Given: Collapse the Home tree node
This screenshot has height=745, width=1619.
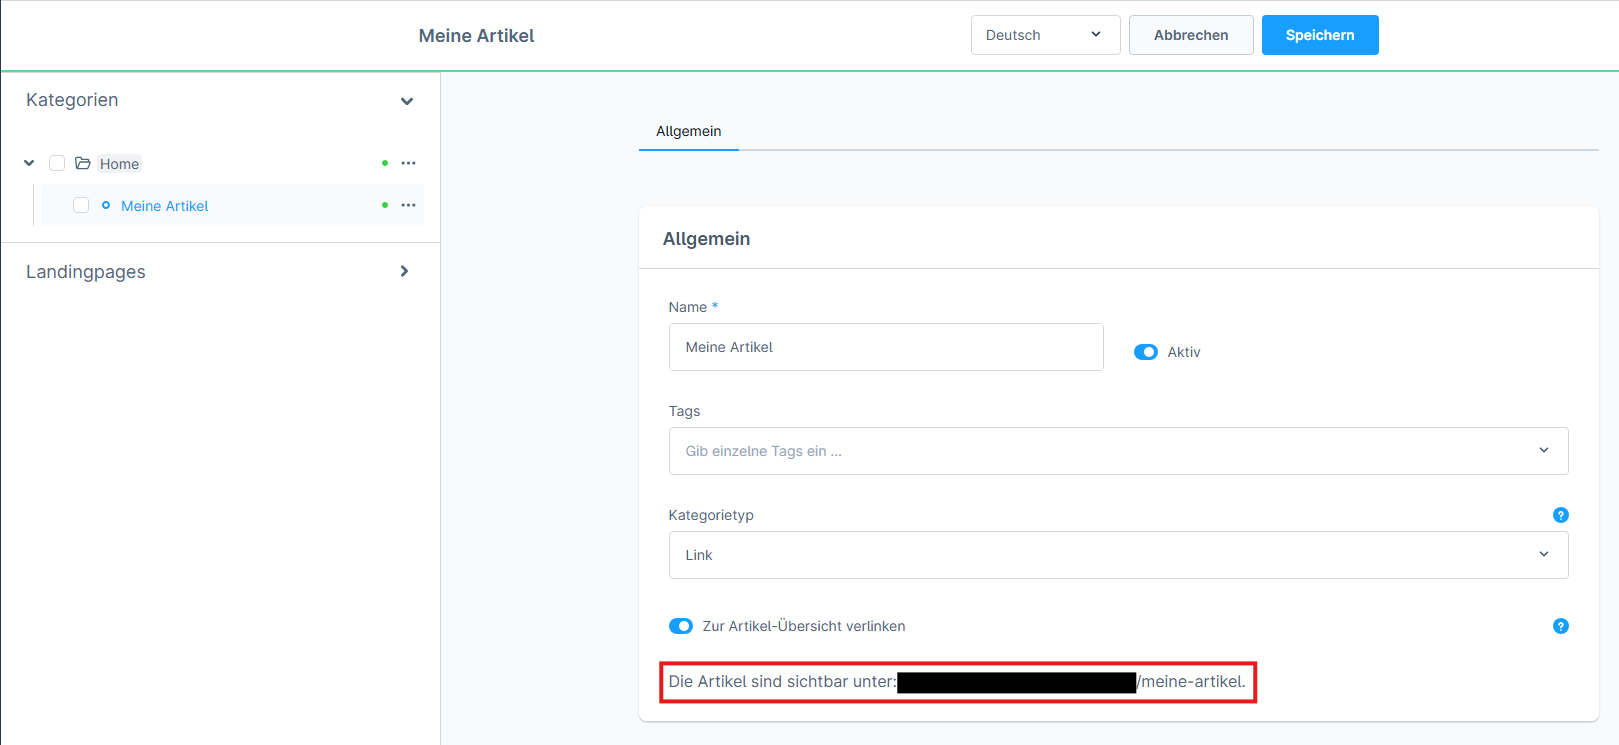Looking at the screenshot, I should point(29,163).
